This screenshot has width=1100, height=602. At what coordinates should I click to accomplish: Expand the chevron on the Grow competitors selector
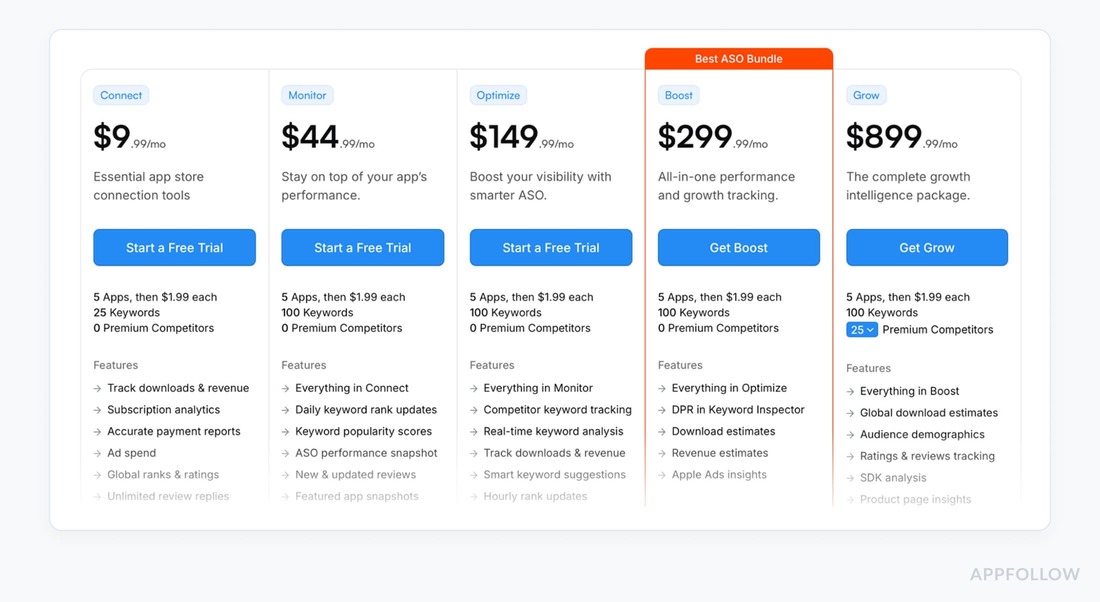pos(871,329)
